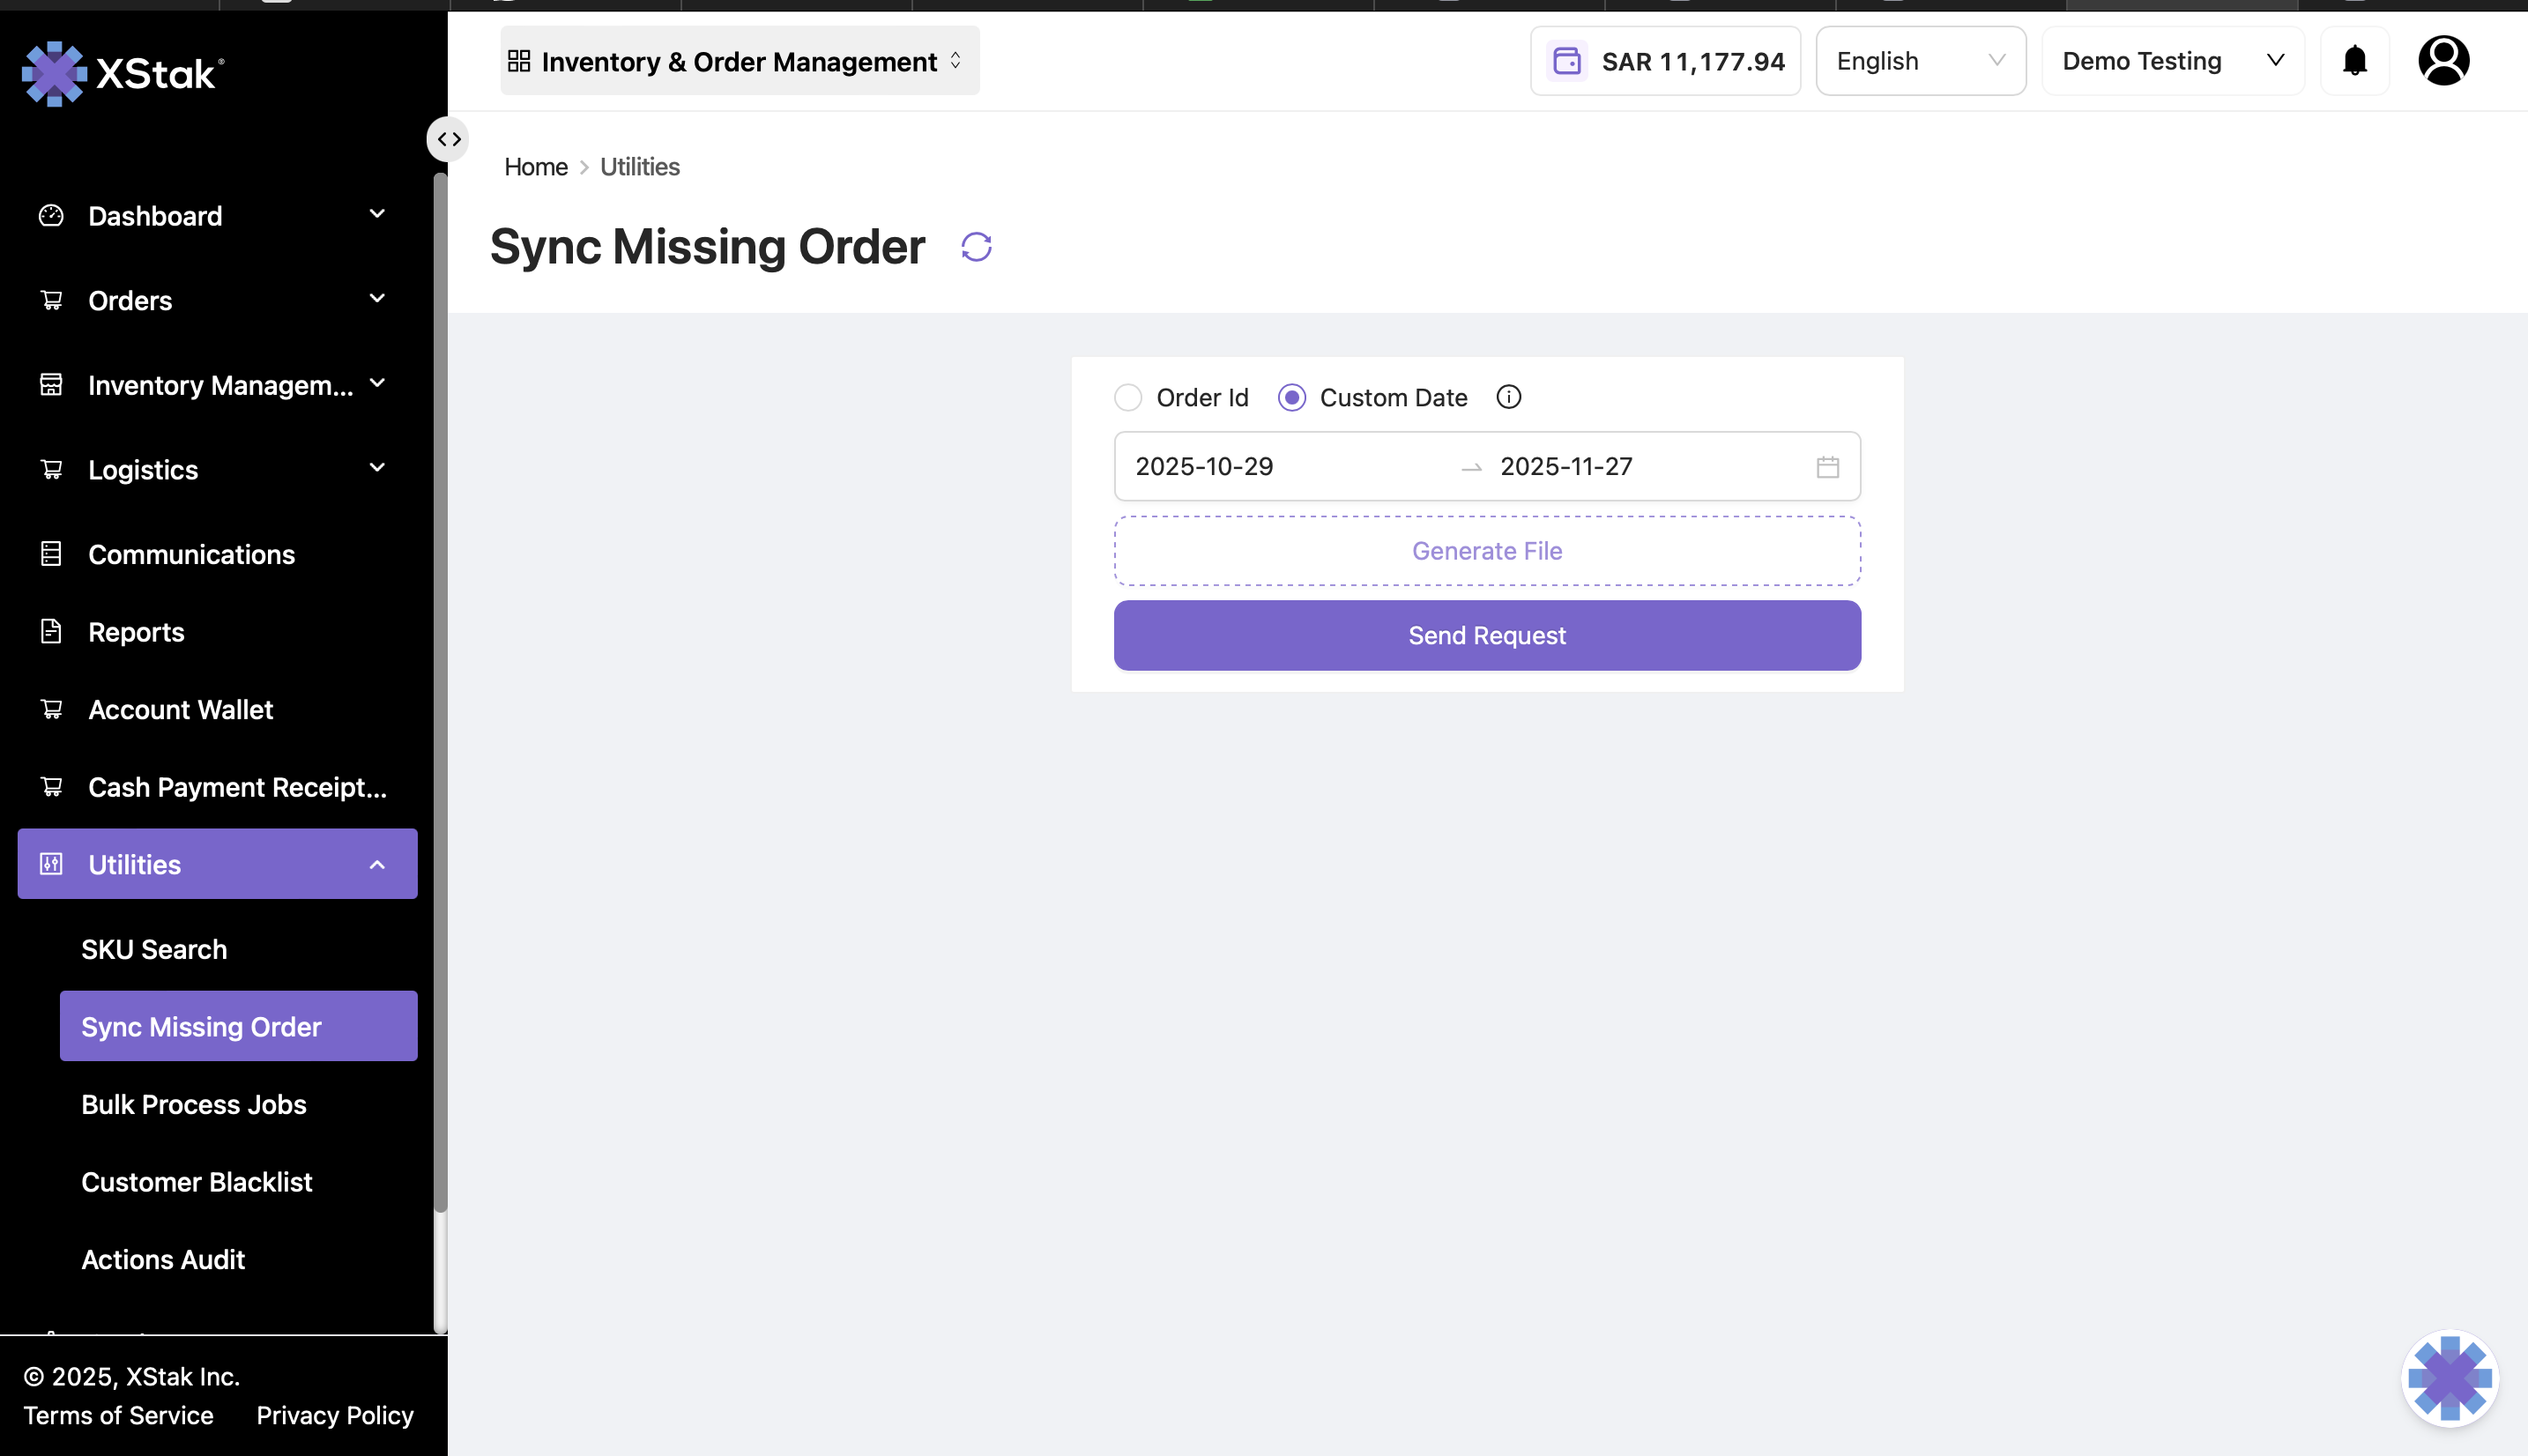Click the start date field 2025-10-29

click(1205, 467)
